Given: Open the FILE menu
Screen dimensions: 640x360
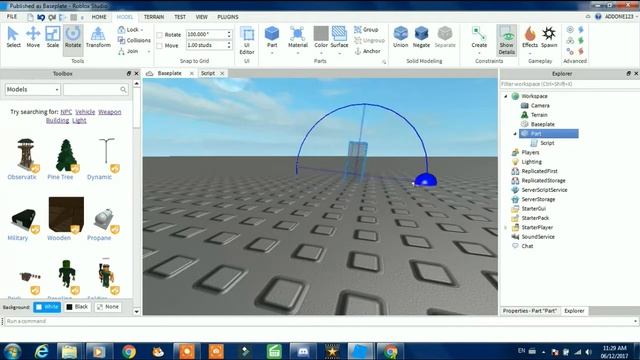Looking at the screenshot, I should click(x=12, y=17).
